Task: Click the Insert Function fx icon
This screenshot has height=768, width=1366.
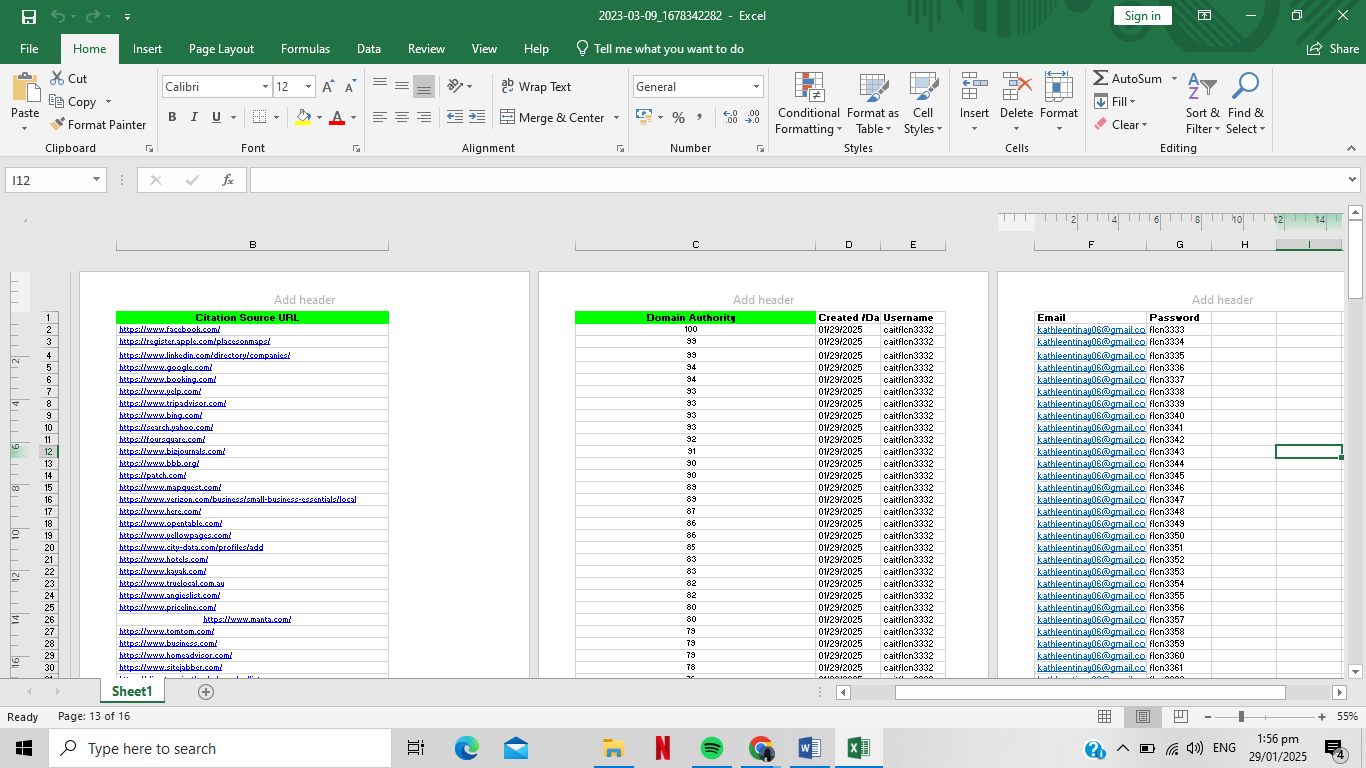Action: pyautogui.click(x=228, y=180)
